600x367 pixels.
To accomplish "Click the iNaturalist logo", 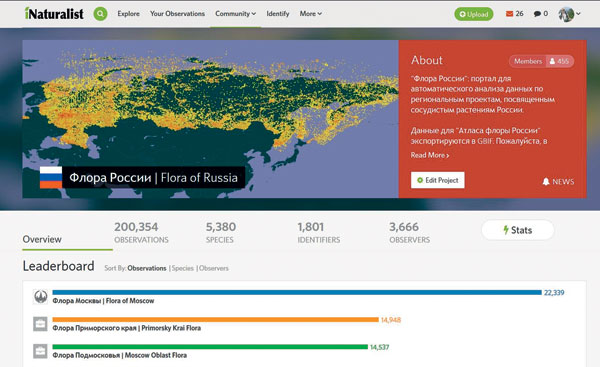I will [x=54, y=14].
